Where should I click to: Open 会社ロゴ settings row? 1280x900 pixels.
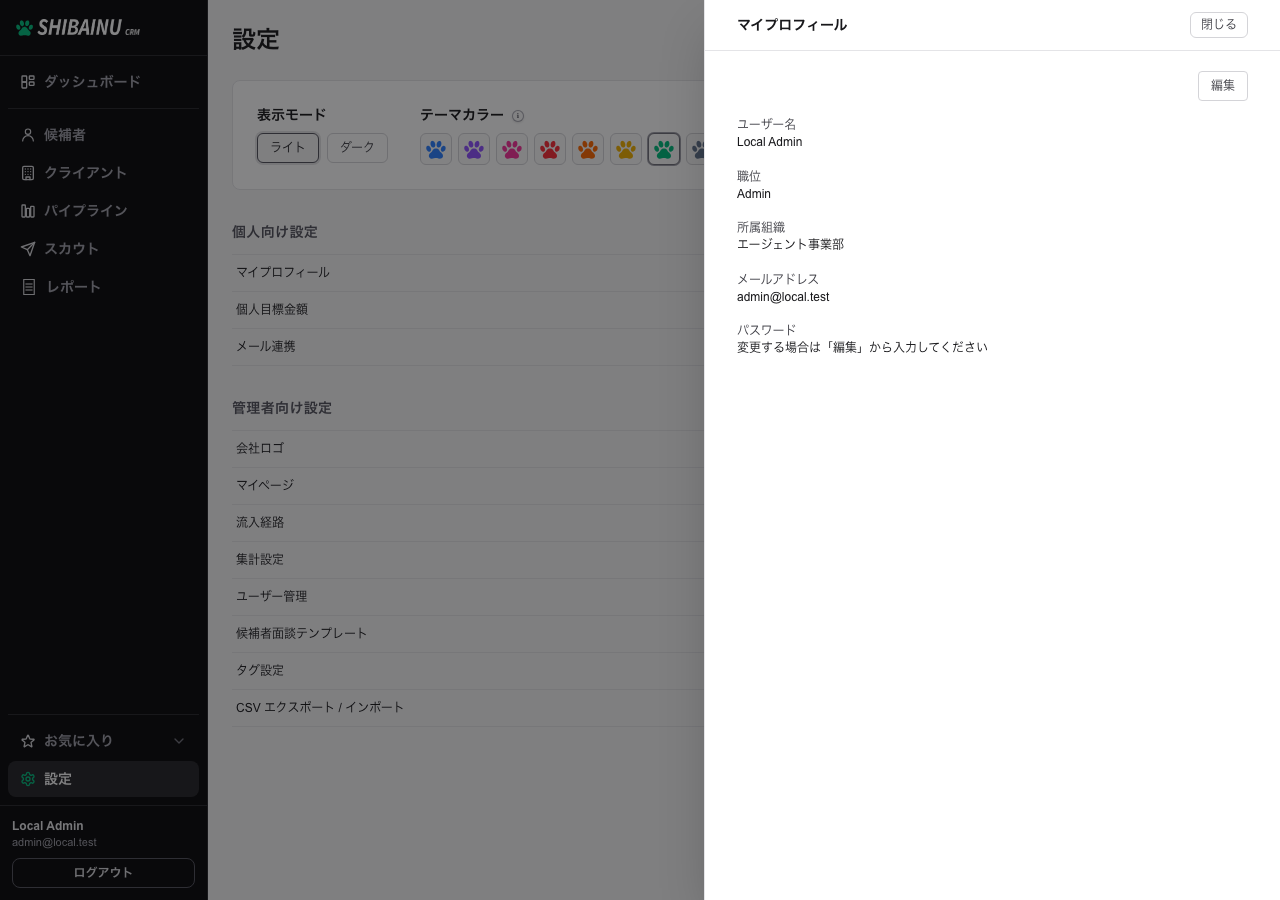pos(468,449)
